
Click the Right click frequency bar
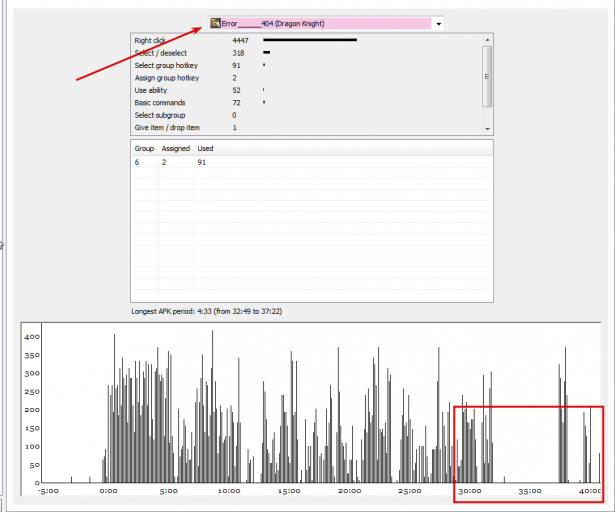coord(310,40)
